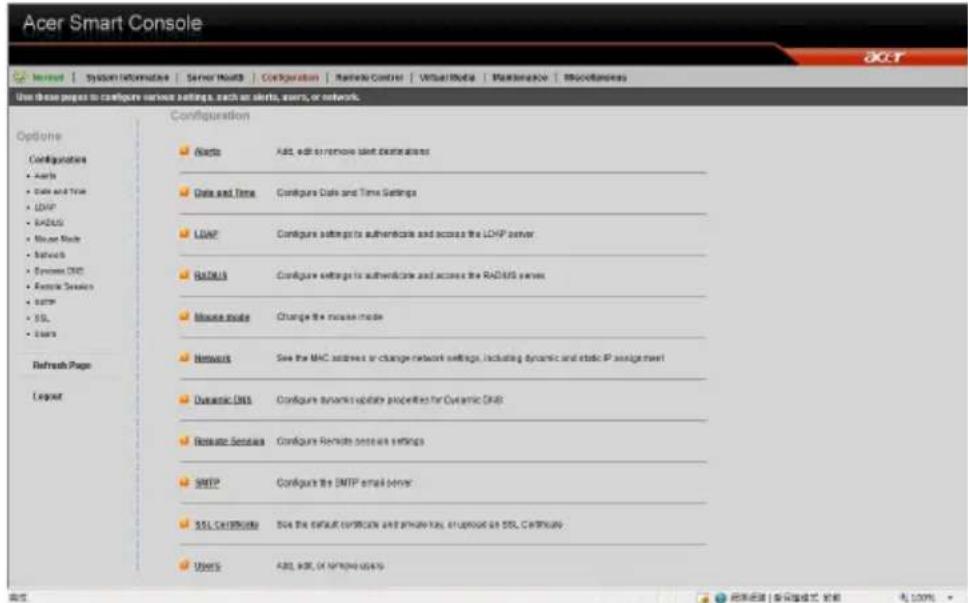Open the Maintenance tab
The height and width of the screenshot is (603, 968).
520,78
